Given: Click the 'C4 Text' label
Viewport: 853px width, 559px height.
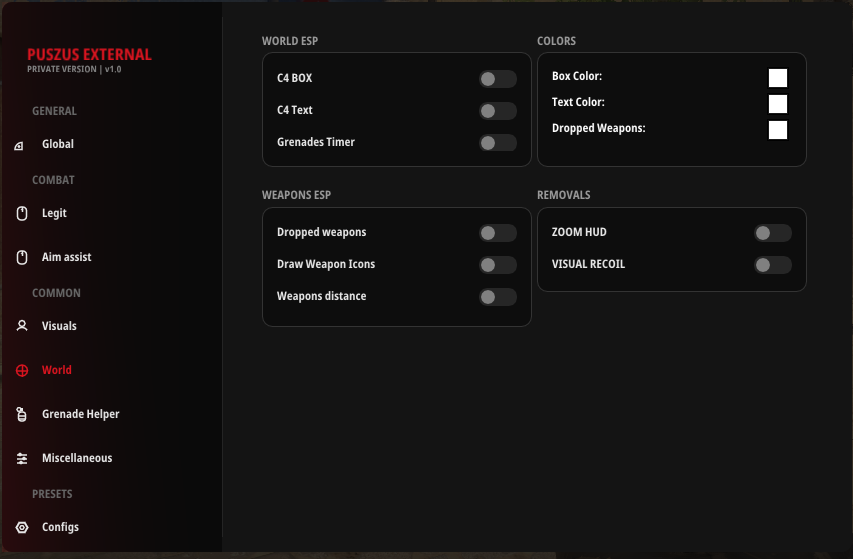Looking at the screenshot, I should [294, 110].
